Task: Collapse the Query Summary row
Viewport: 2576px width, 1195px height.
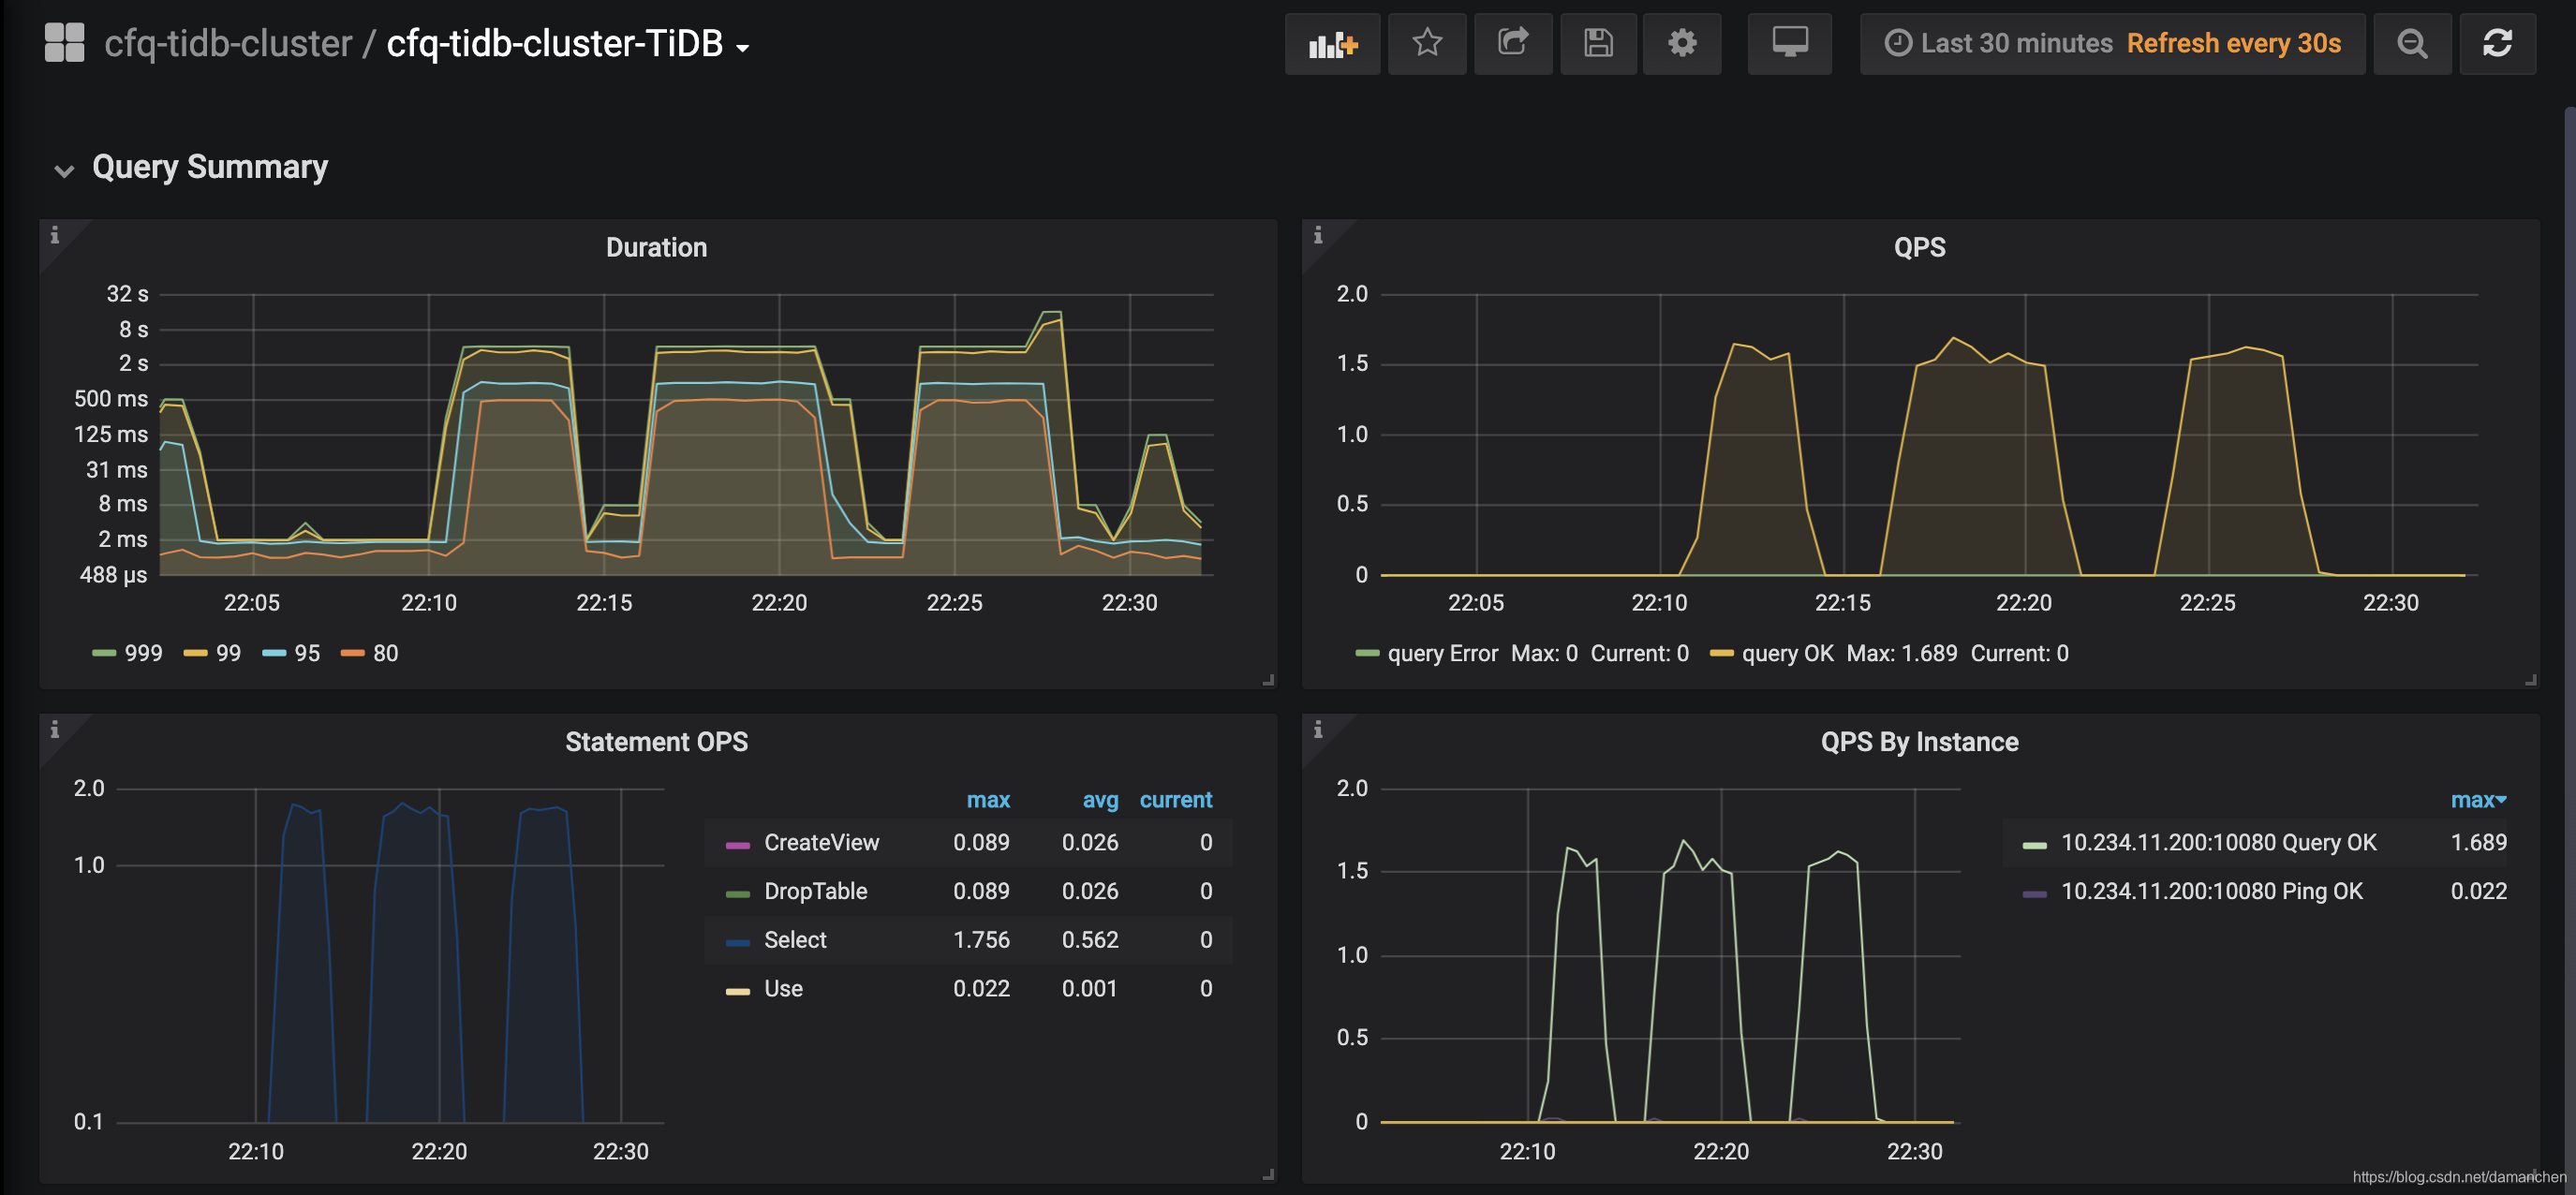Action: (x=64, y=171)
